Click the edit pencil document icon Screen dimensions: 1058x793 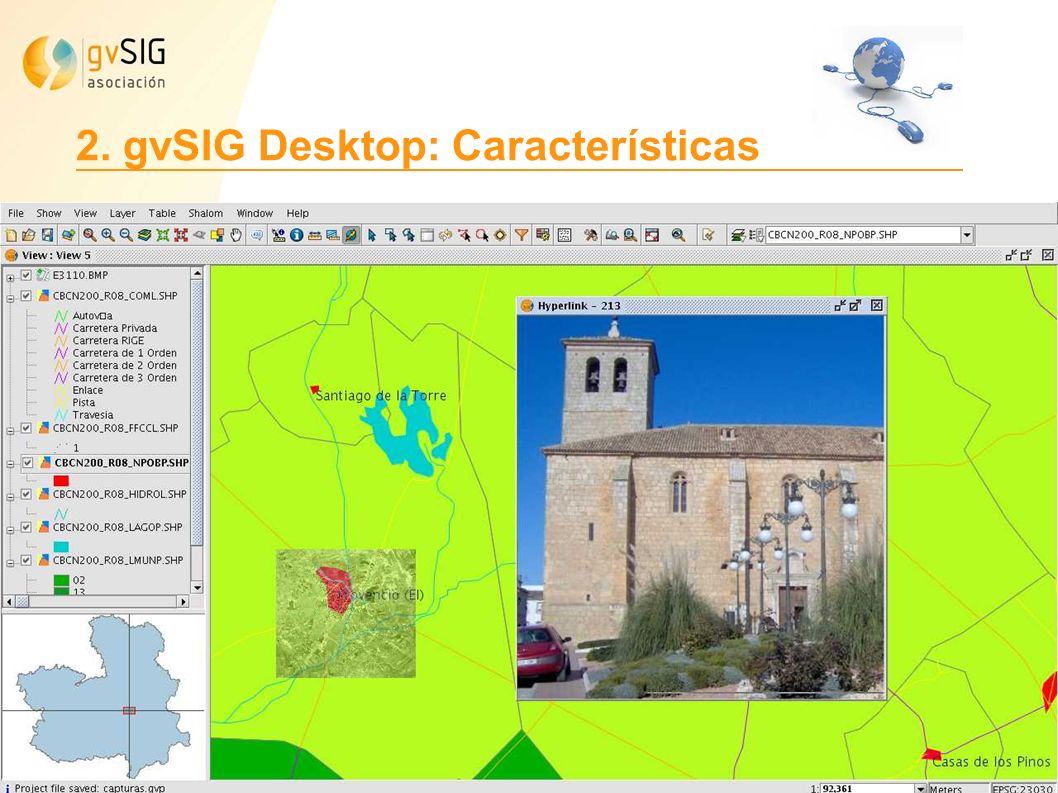(x=708, y=235)
